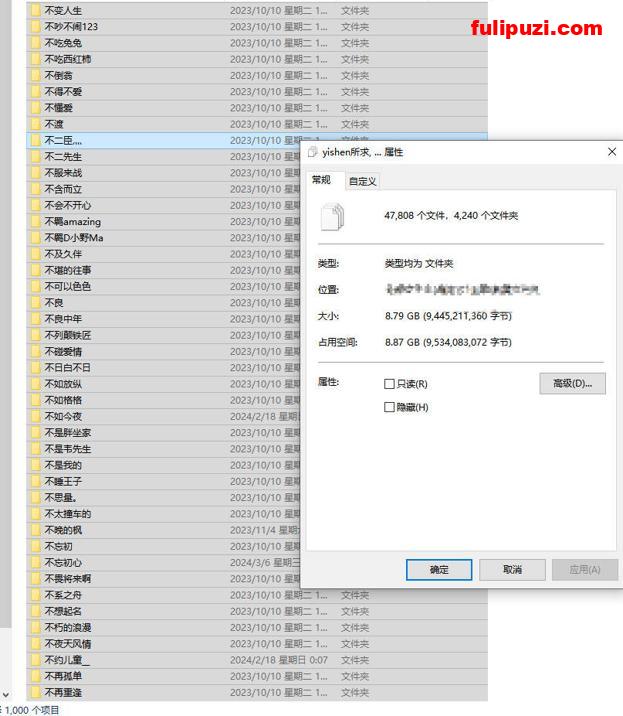
Task: Click the folder icon for 不约儿童_
Action: [x=35, y=660]
